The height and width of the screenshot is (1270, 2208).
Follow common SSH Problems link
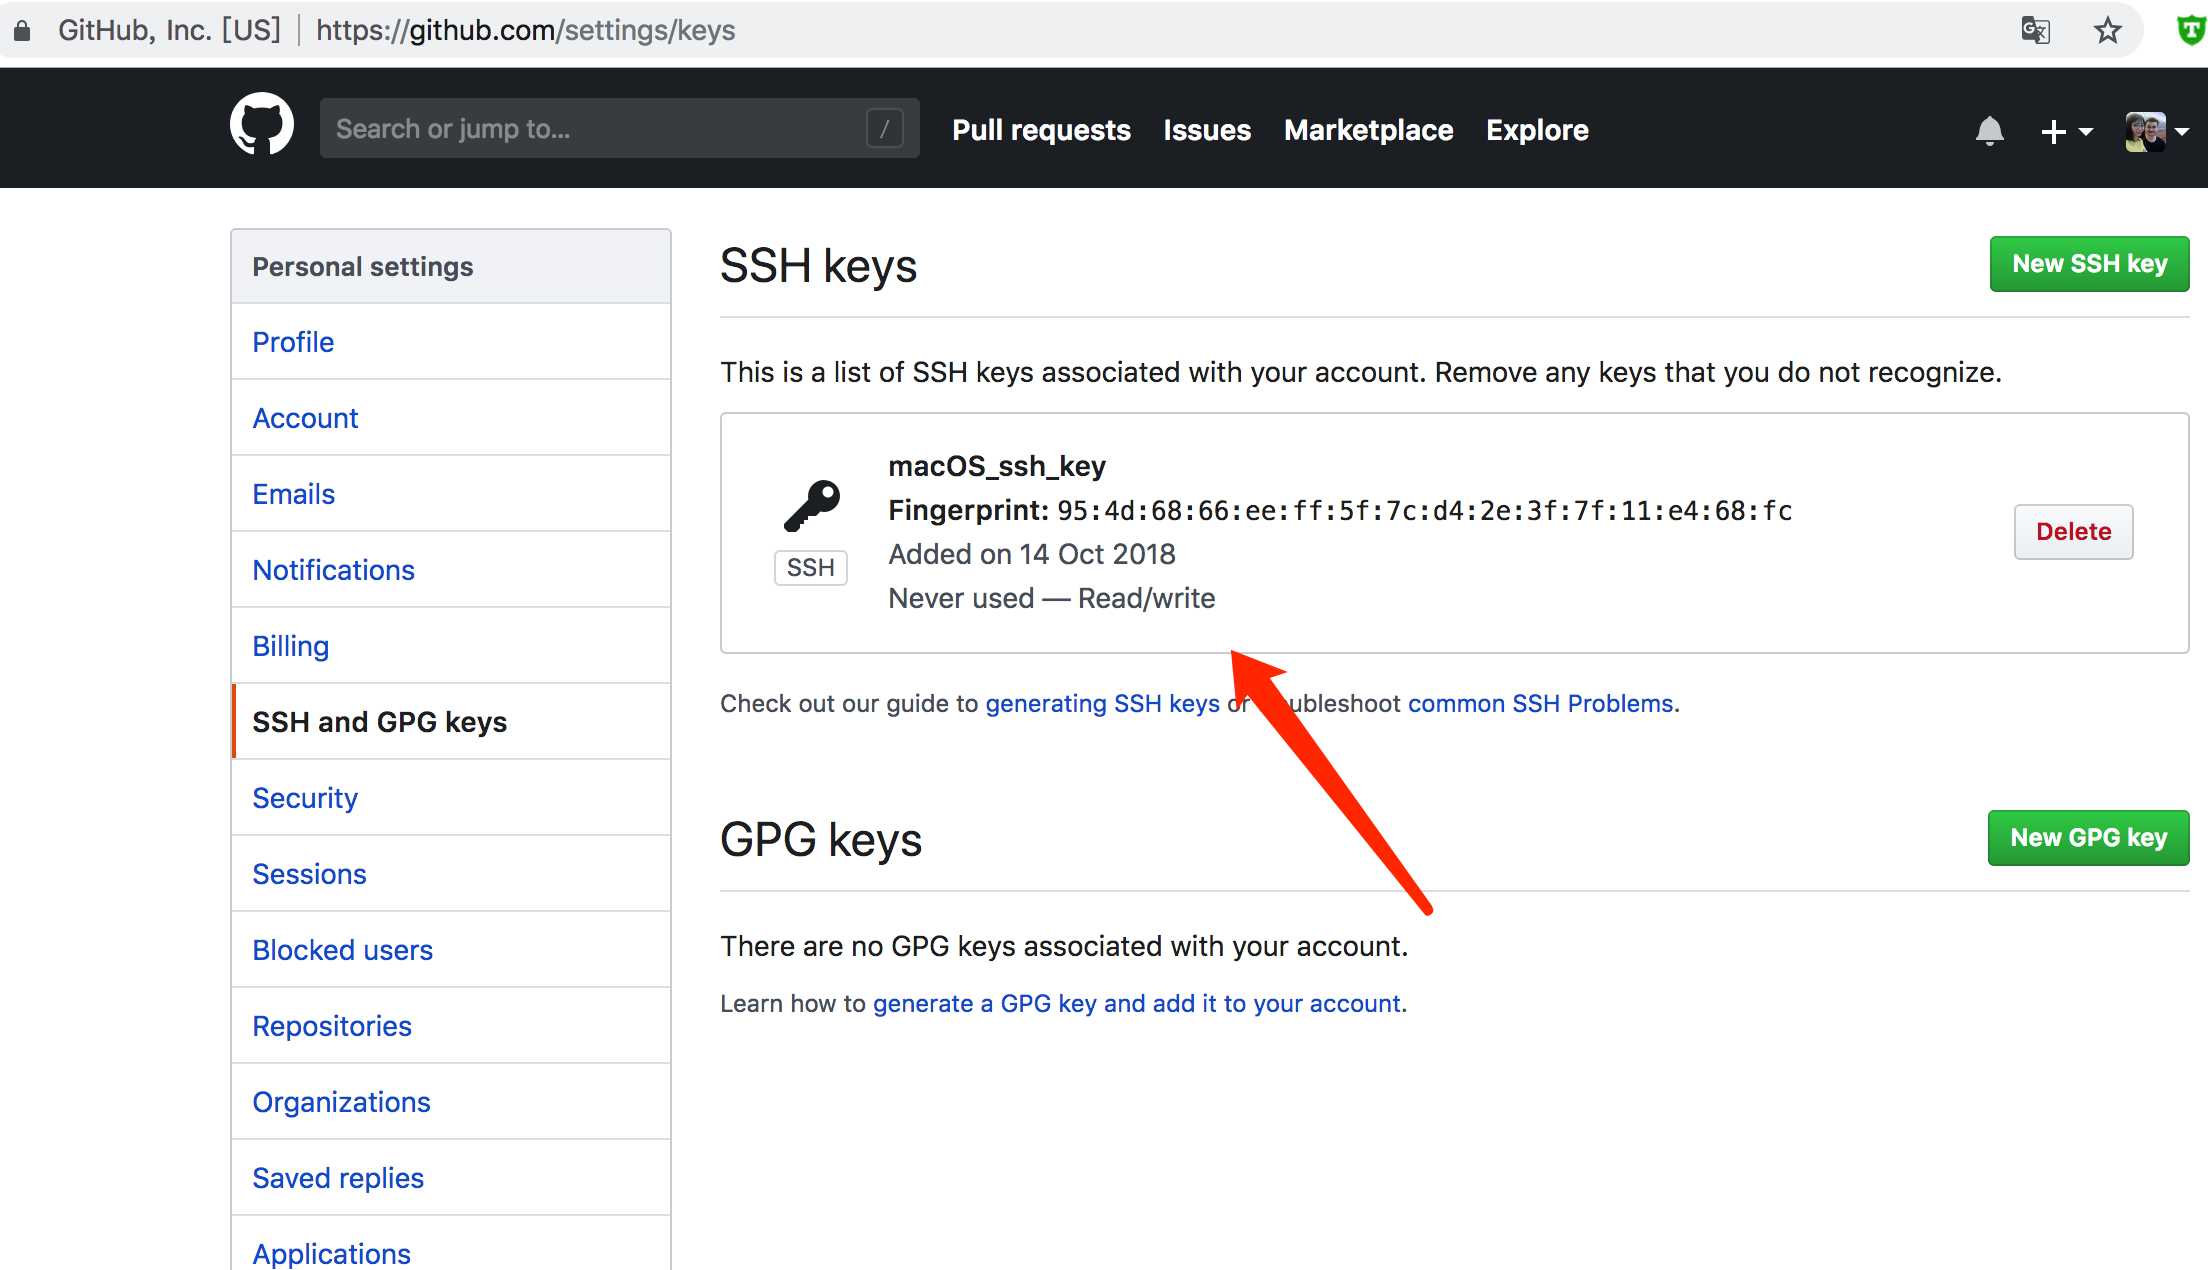pos(1540,704)
